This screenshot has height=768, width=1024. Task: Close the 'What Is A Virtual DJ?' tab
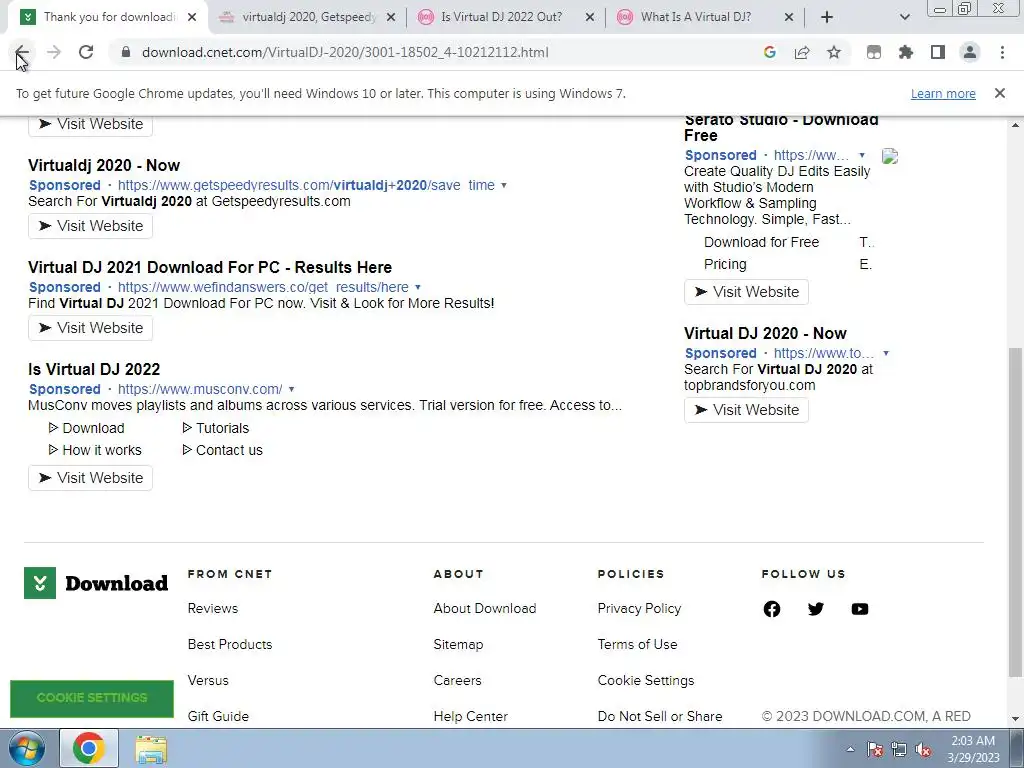click(789, 18)
